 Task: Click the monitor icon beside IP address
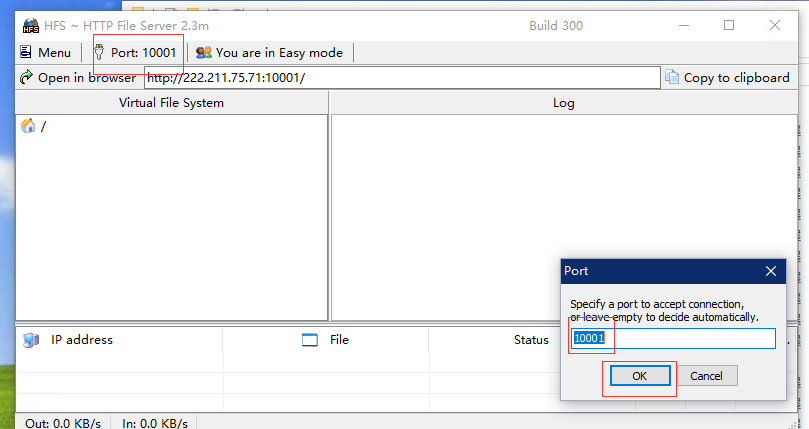[x=30, y=339]
